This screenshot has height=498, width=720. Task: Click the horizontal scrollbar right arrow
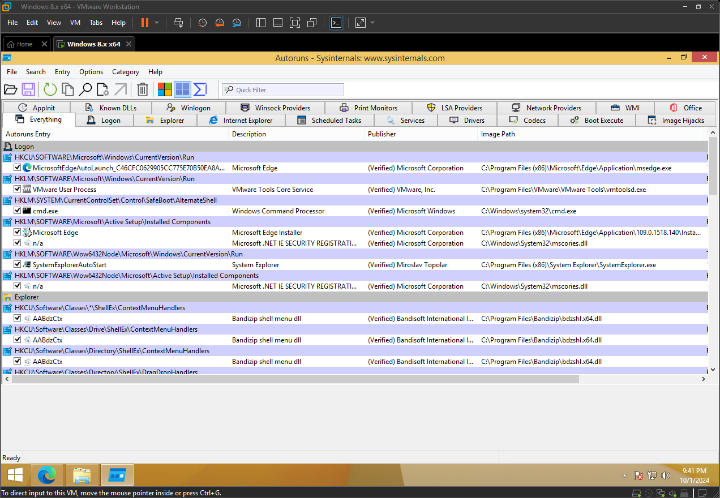point(703,379)
